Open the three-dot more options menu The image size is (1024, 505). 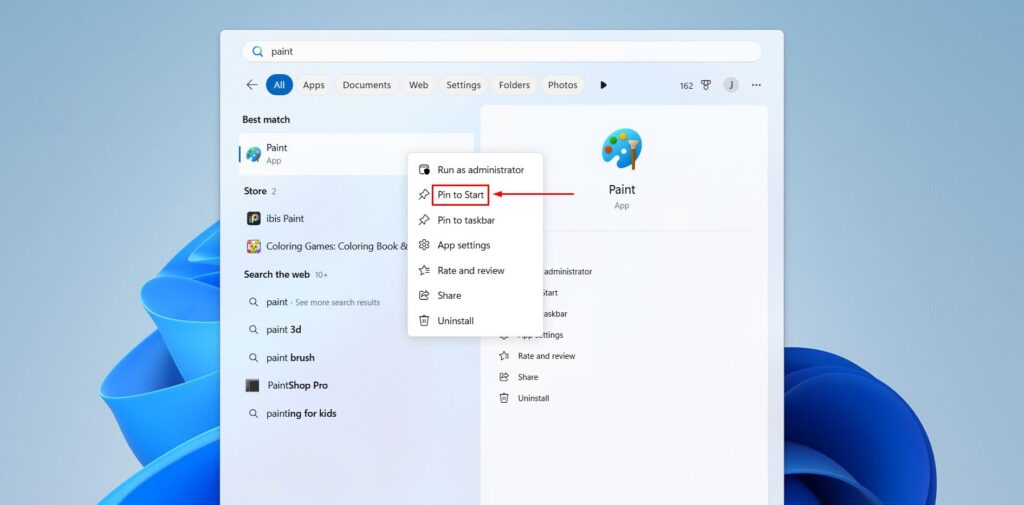coord(756,85)
